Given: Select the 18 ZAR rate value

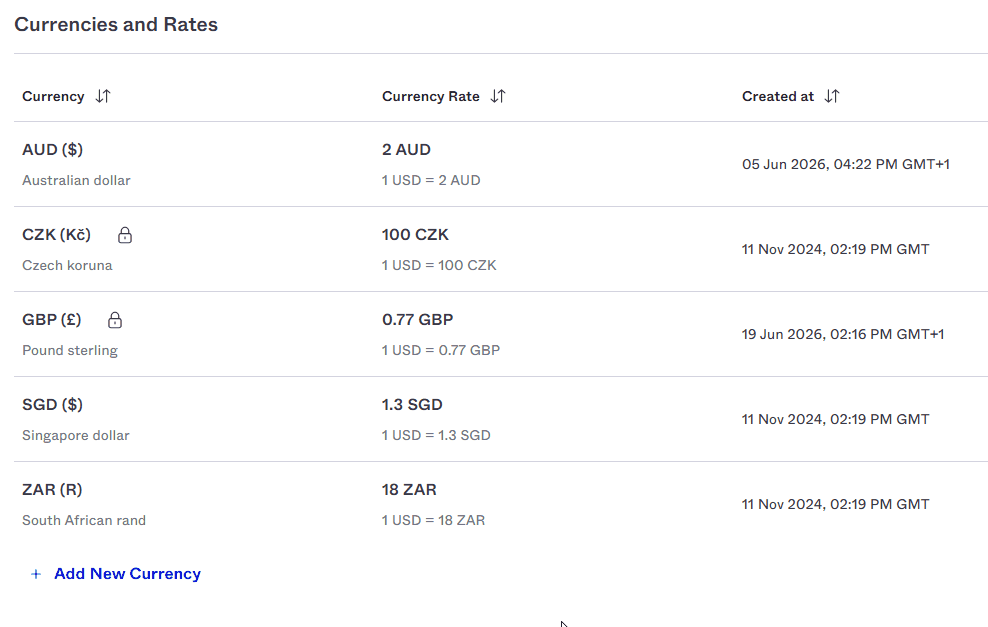Looking at the screenshot, I should tap(409, 490).
